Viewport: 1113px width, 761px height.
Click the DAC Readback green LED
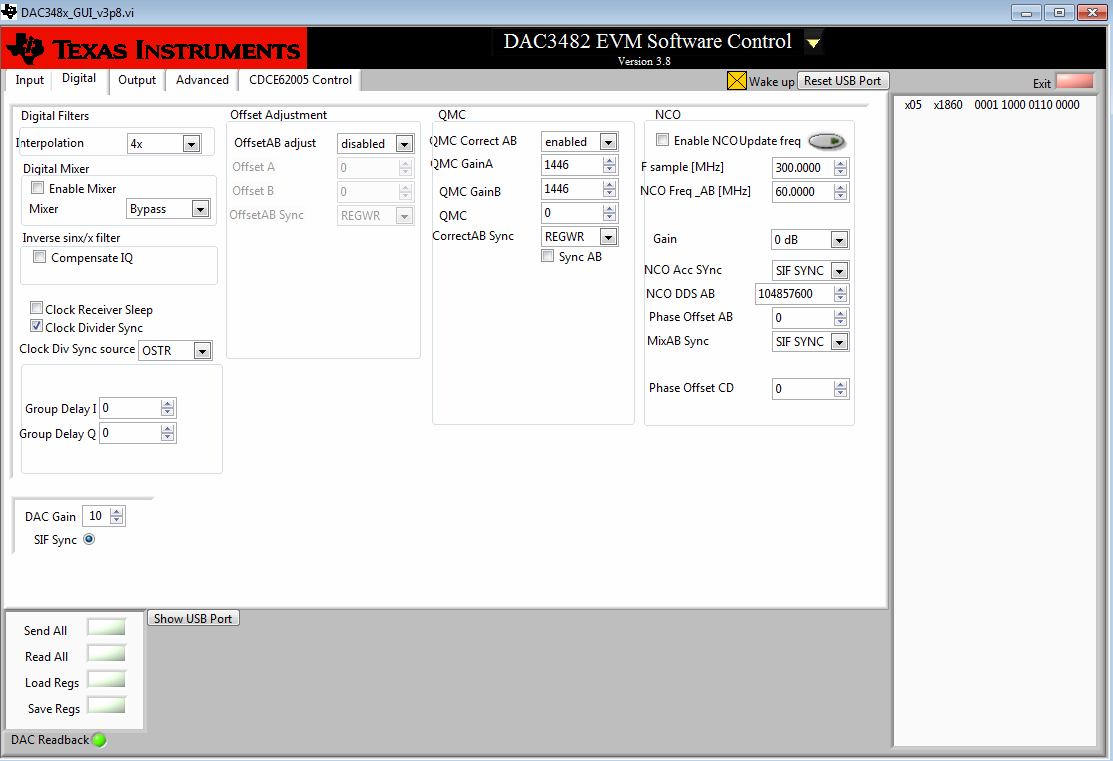[x=97, y=740]
